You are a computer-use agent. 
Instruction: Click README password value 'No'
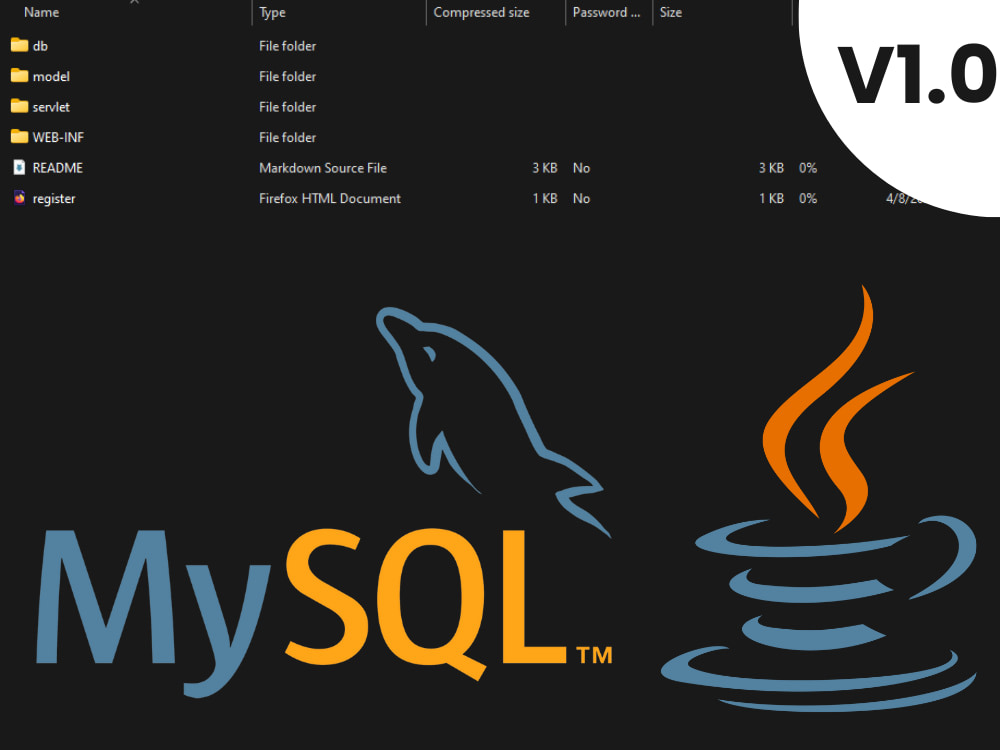pos(581,168)
